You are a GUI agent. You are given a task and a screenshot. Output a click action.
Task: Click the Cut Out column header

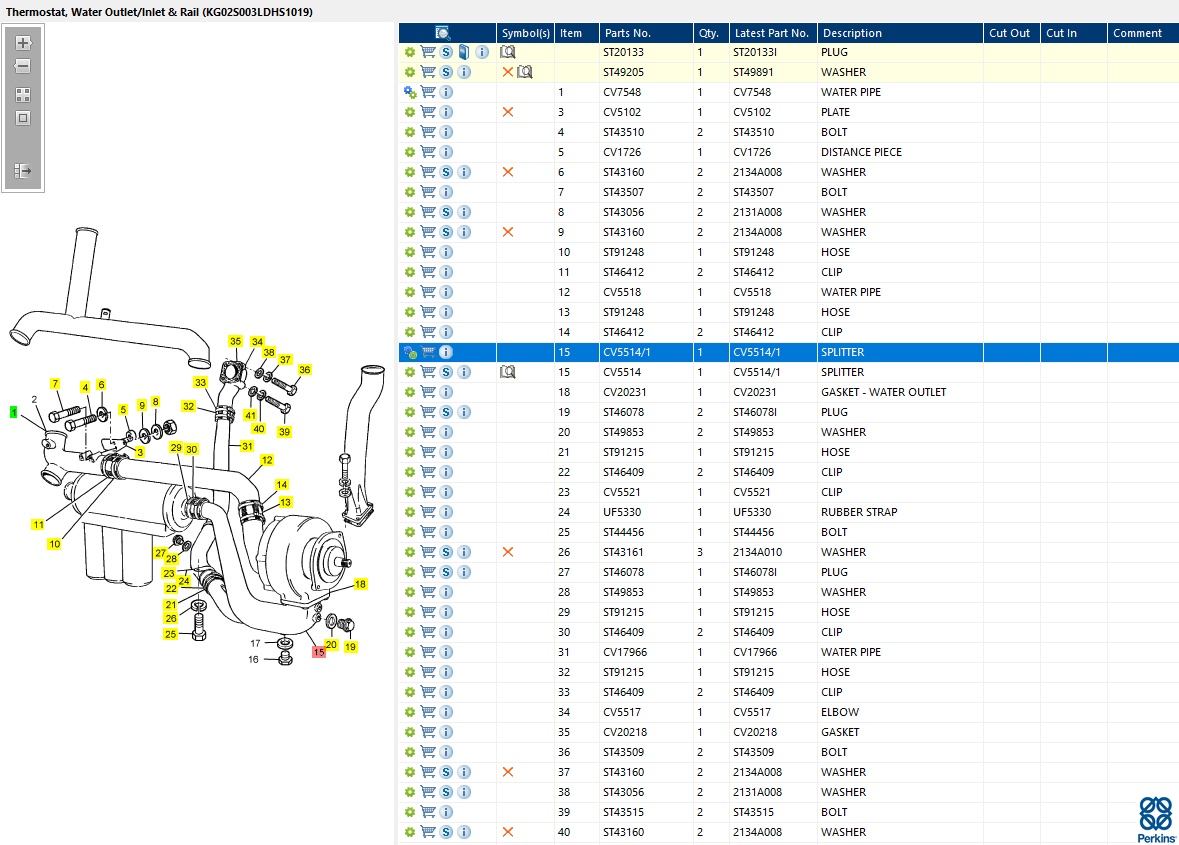click(1011, 33)
